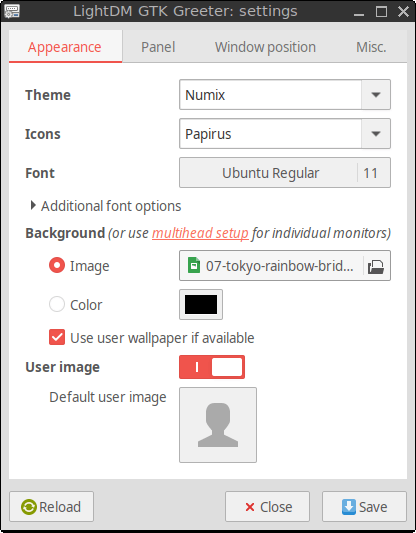416x533 pixels.
Task: Click the LightDM settings window icon in title bar
Action: pyautogui.click(x=12, y=11)
